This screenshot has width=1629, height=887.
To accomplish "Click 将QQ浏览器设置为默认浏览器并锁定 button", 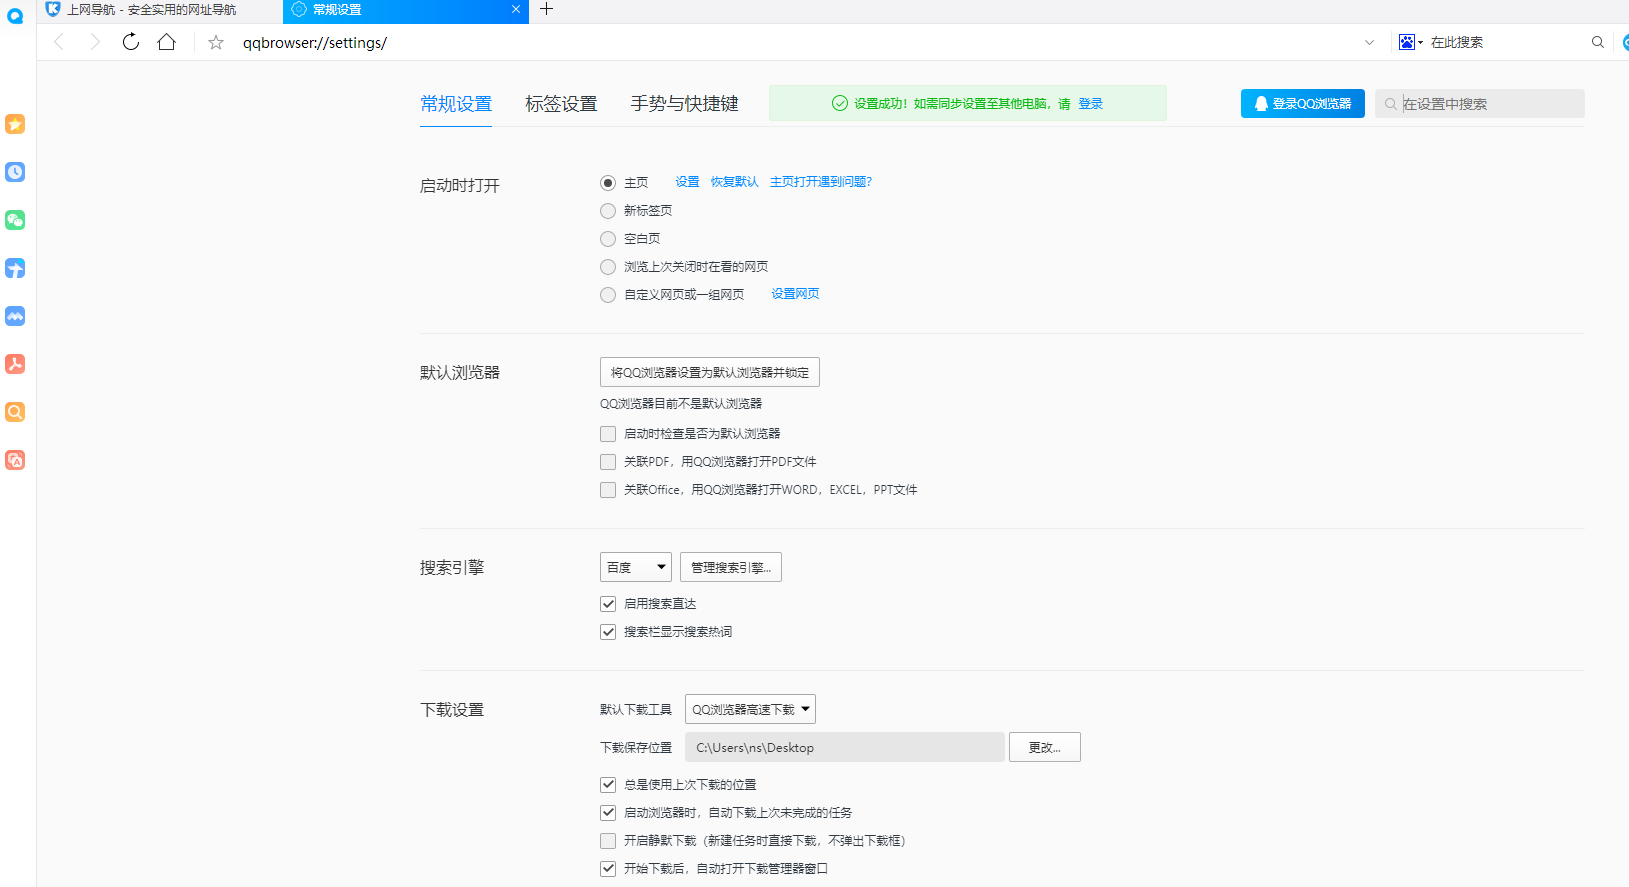I will [710, 372].
